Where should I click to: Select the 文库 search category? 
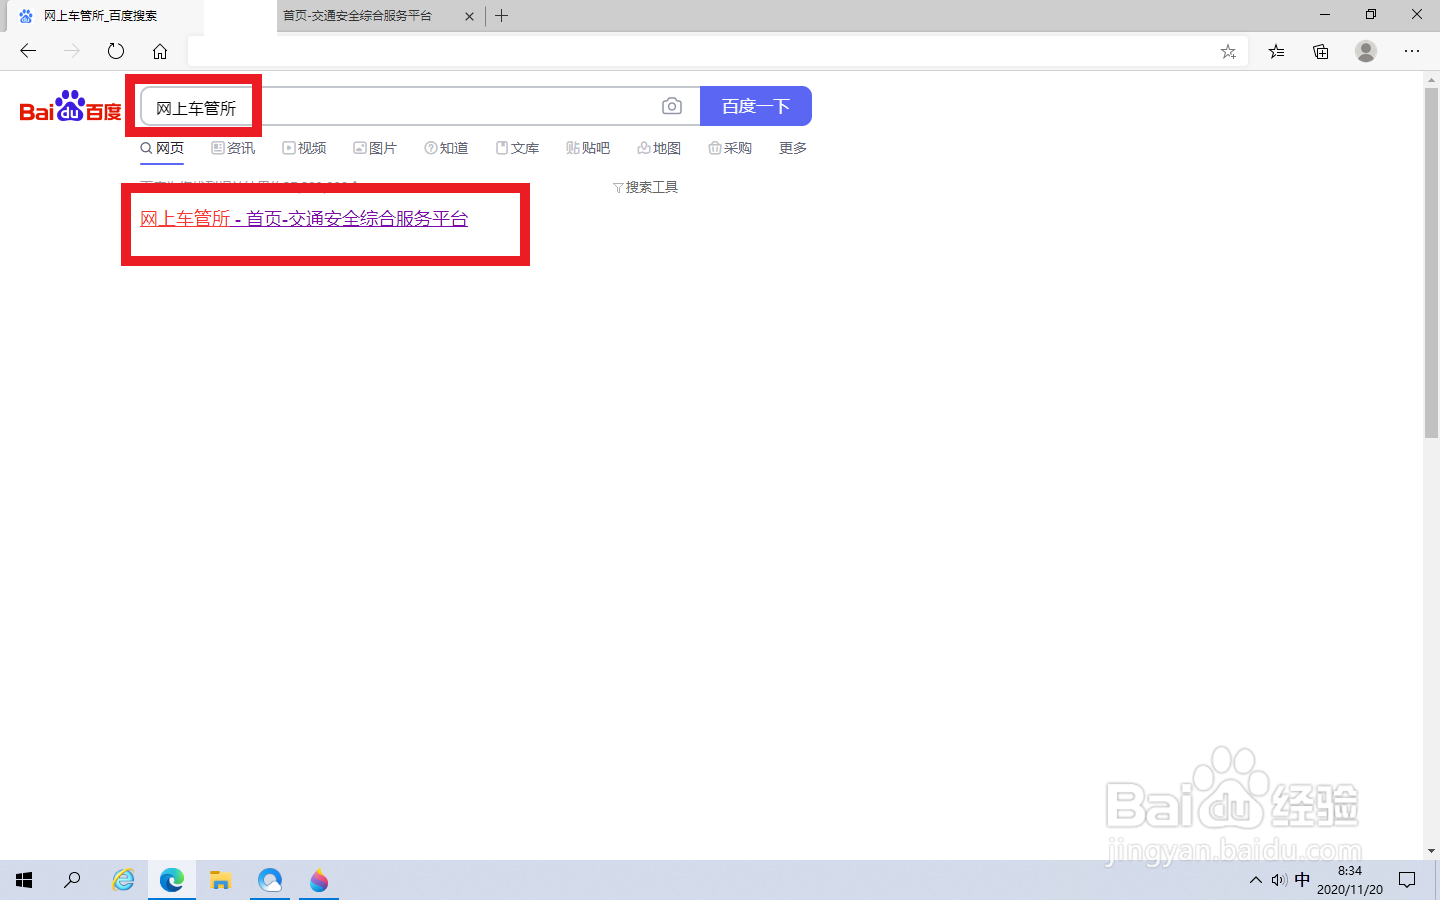[517, 148]
